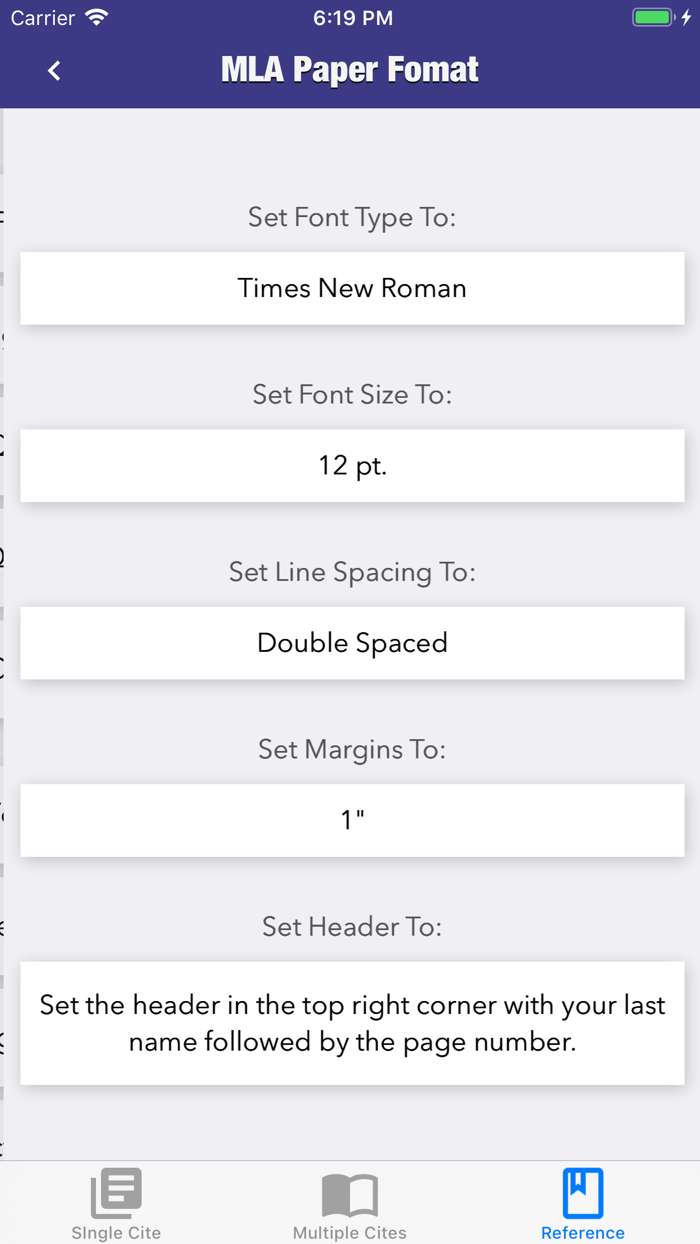This screenshot has width=700, height=1244.
Task: Select the Reference bookmark icon
Action: pos(583,1193)
